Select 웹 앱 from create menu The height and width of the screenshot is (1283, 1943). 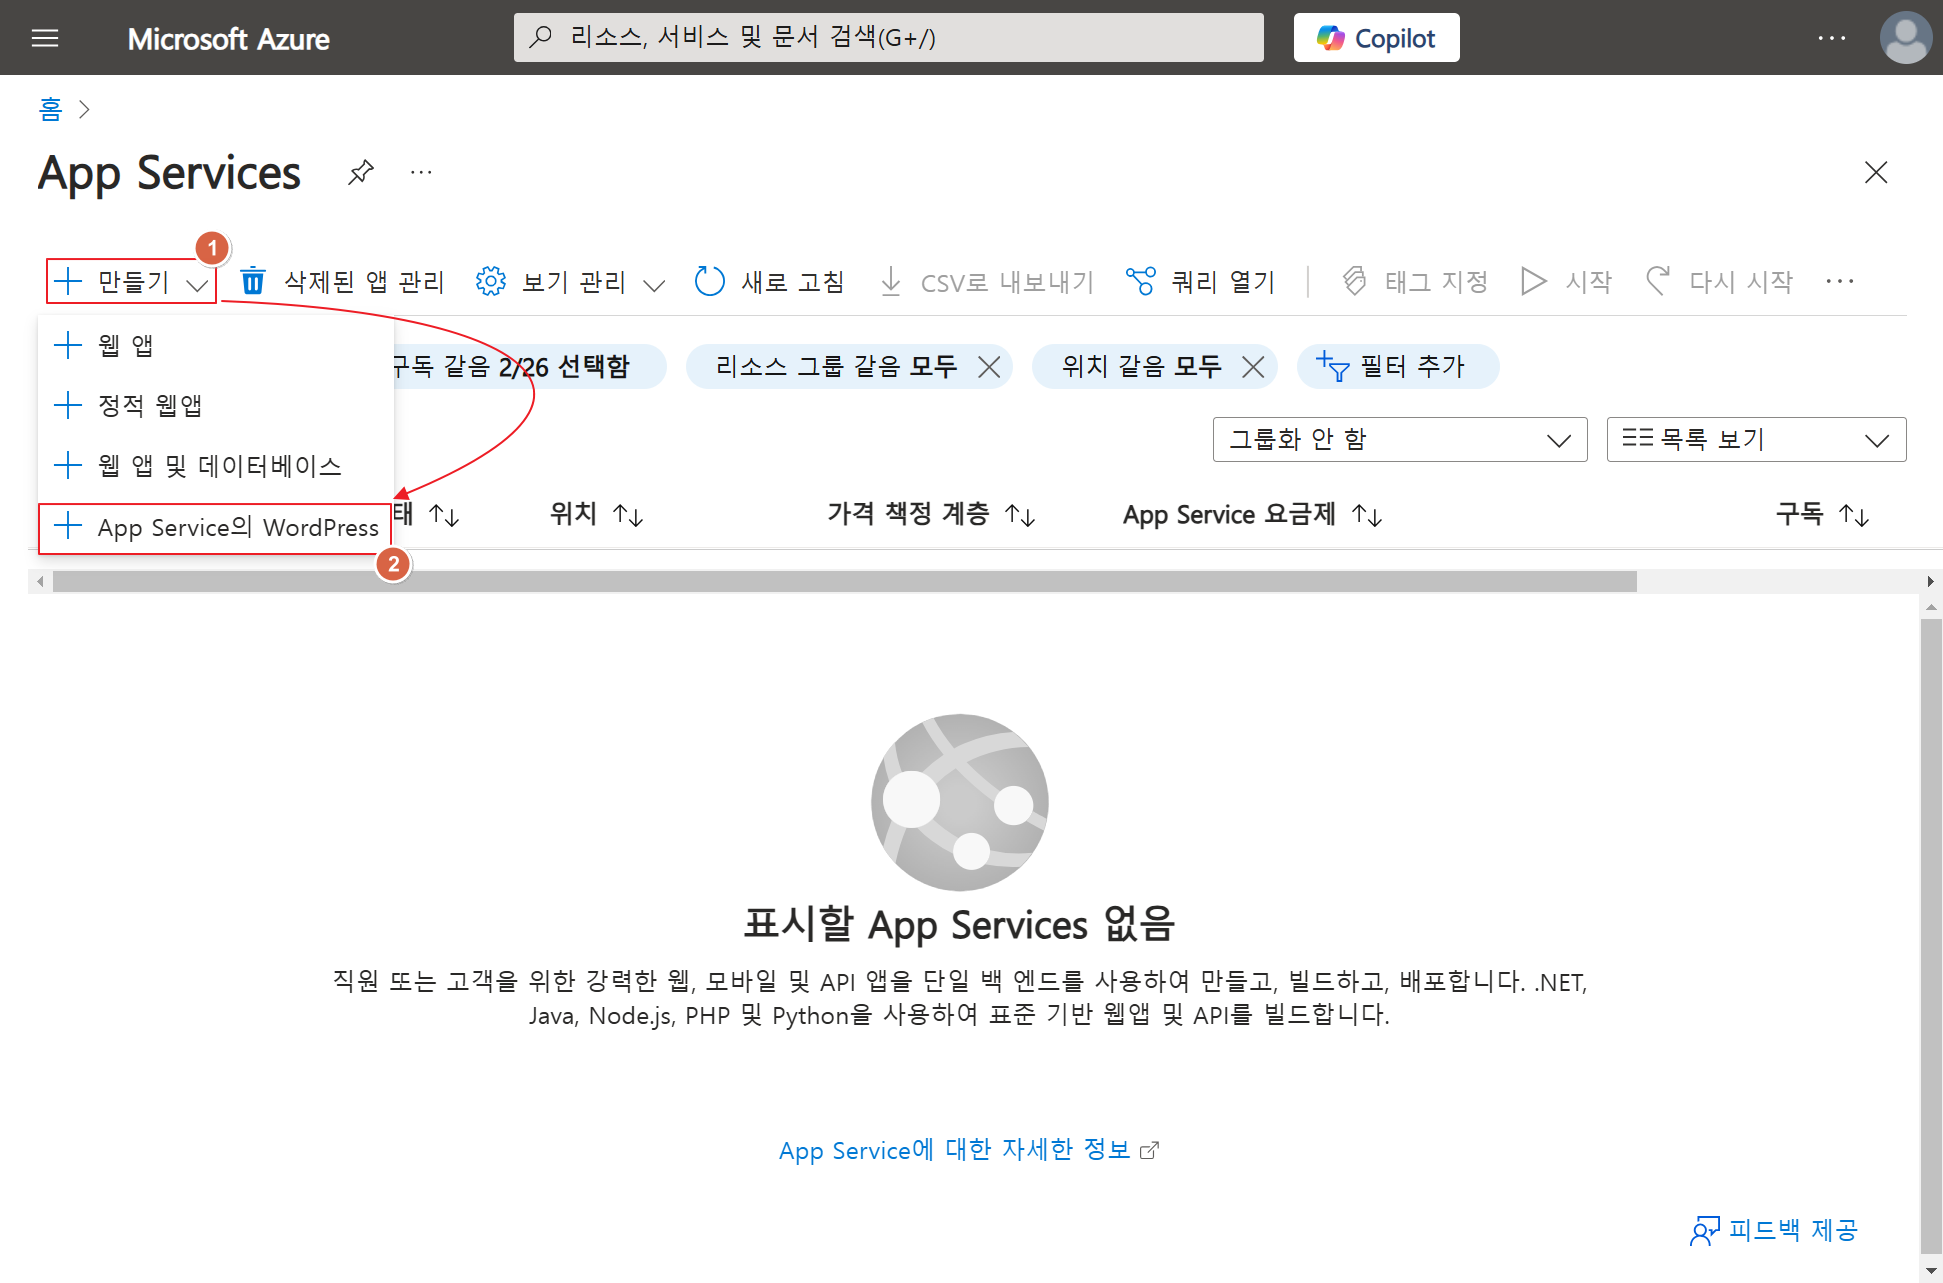point(215,346)
